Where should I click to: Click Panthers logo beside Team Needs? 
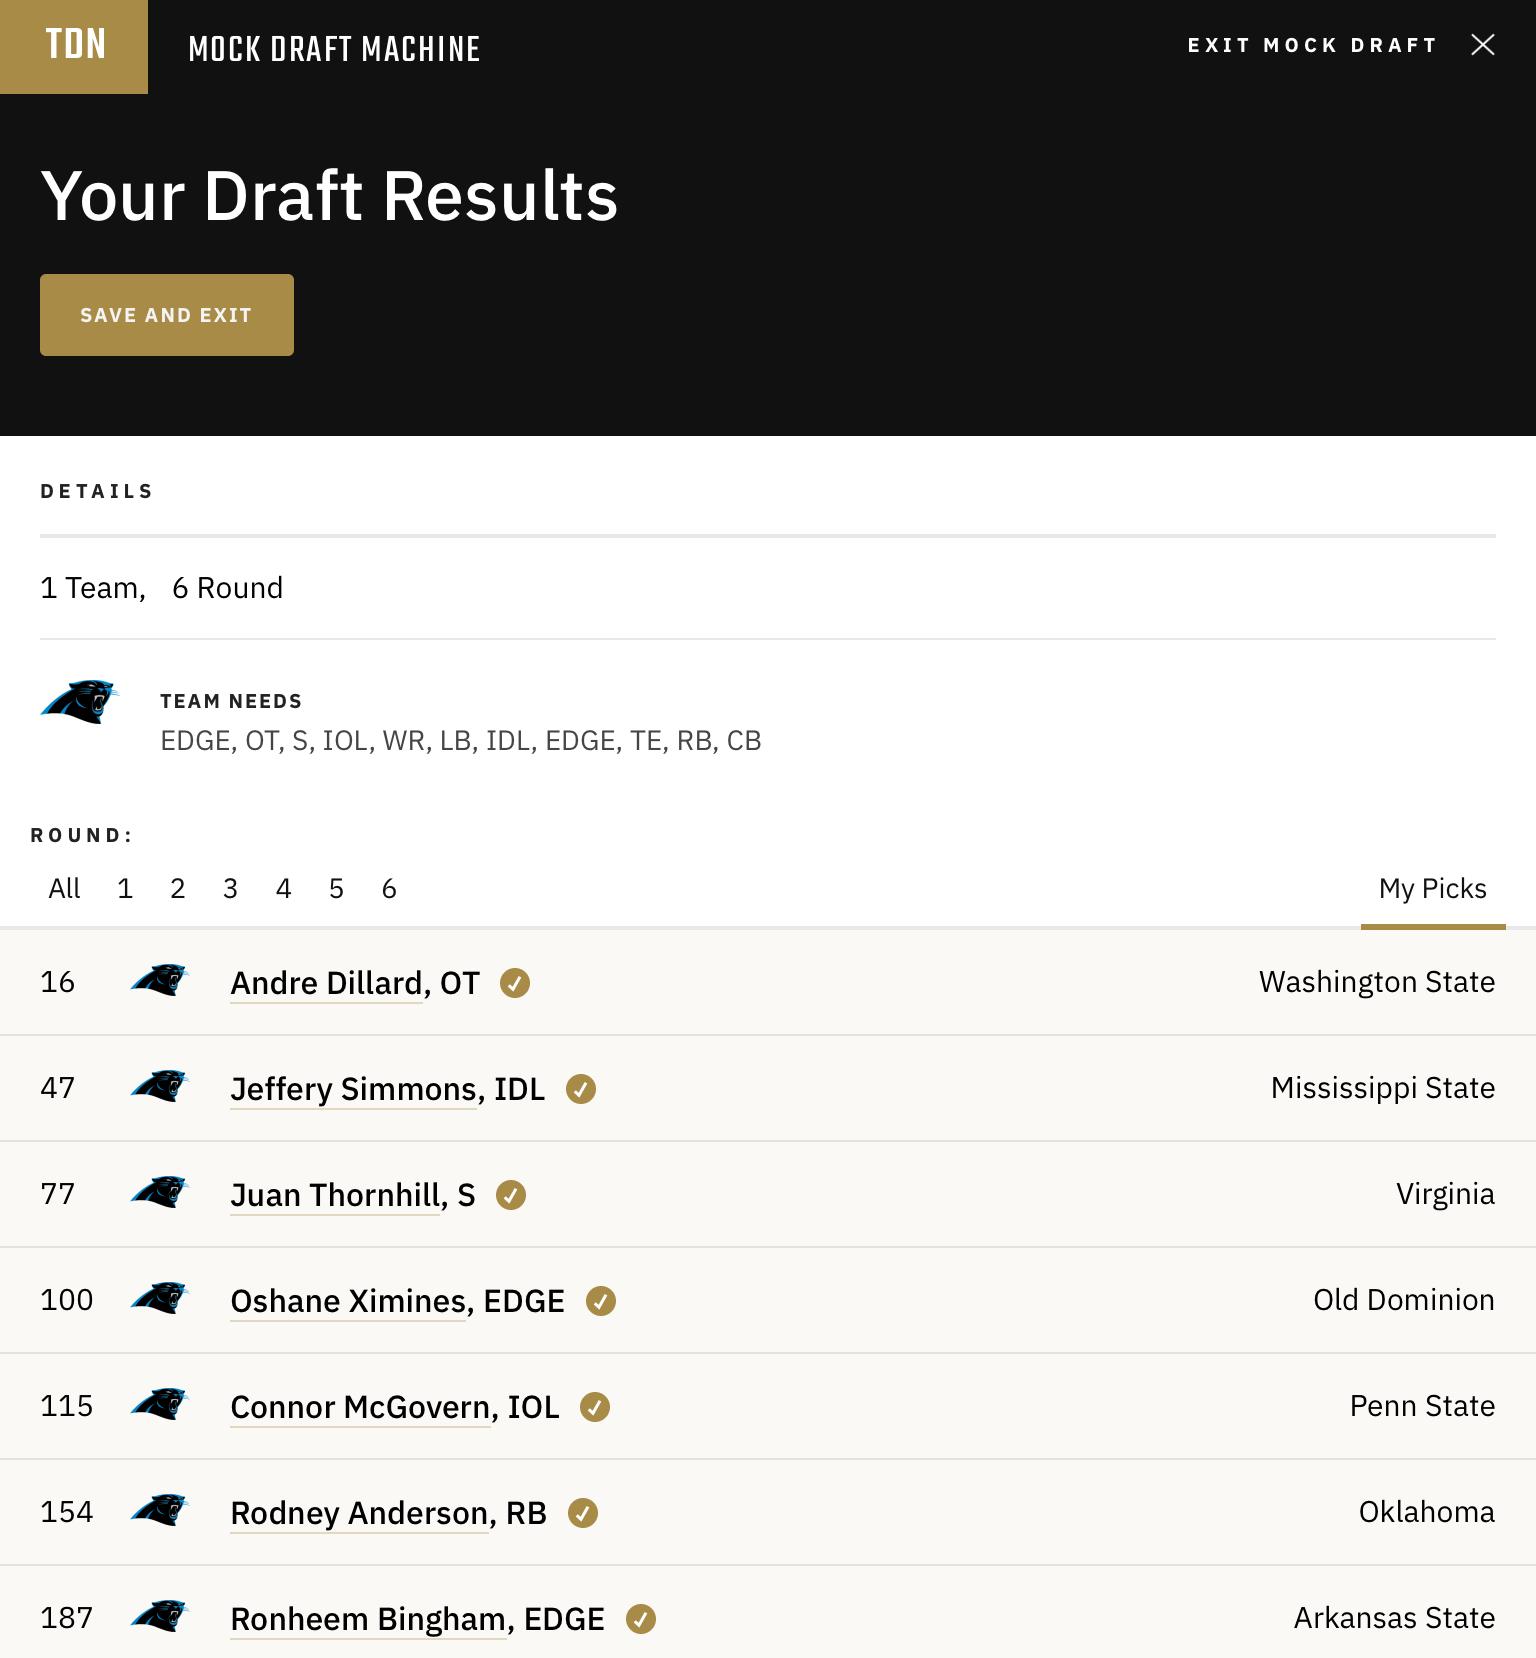pyautogui.click(x=80, y=701)
